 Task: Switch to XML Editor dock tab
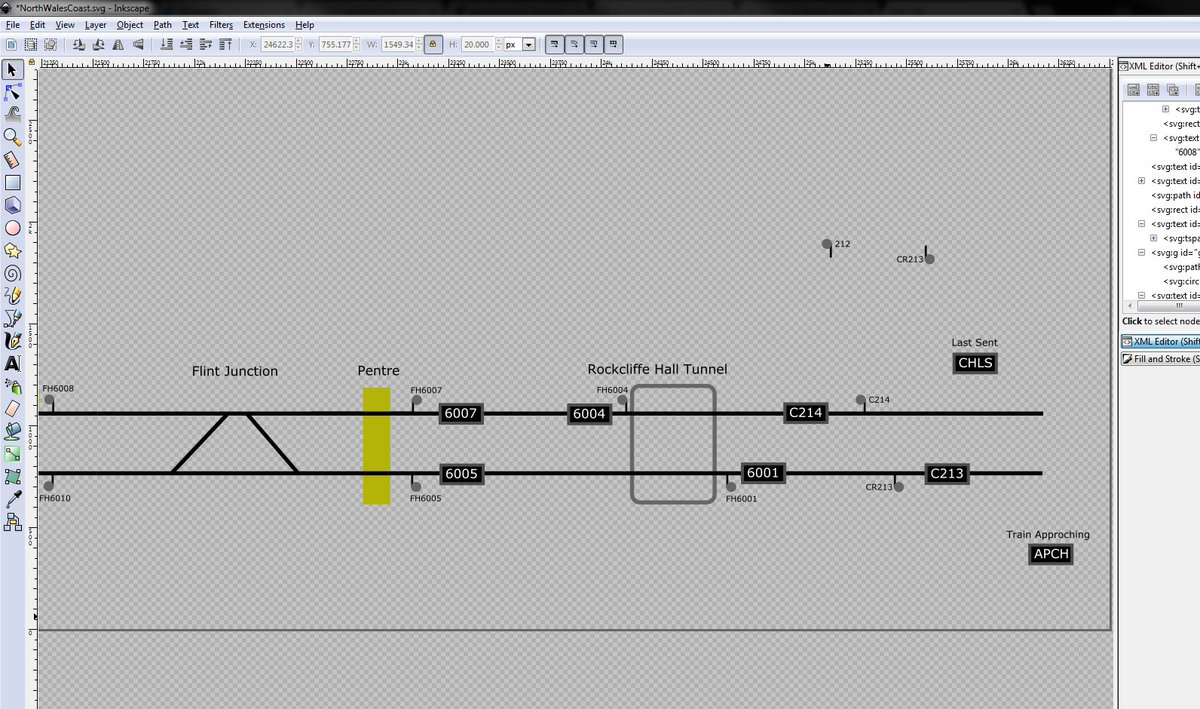[x=1160, y=341]
